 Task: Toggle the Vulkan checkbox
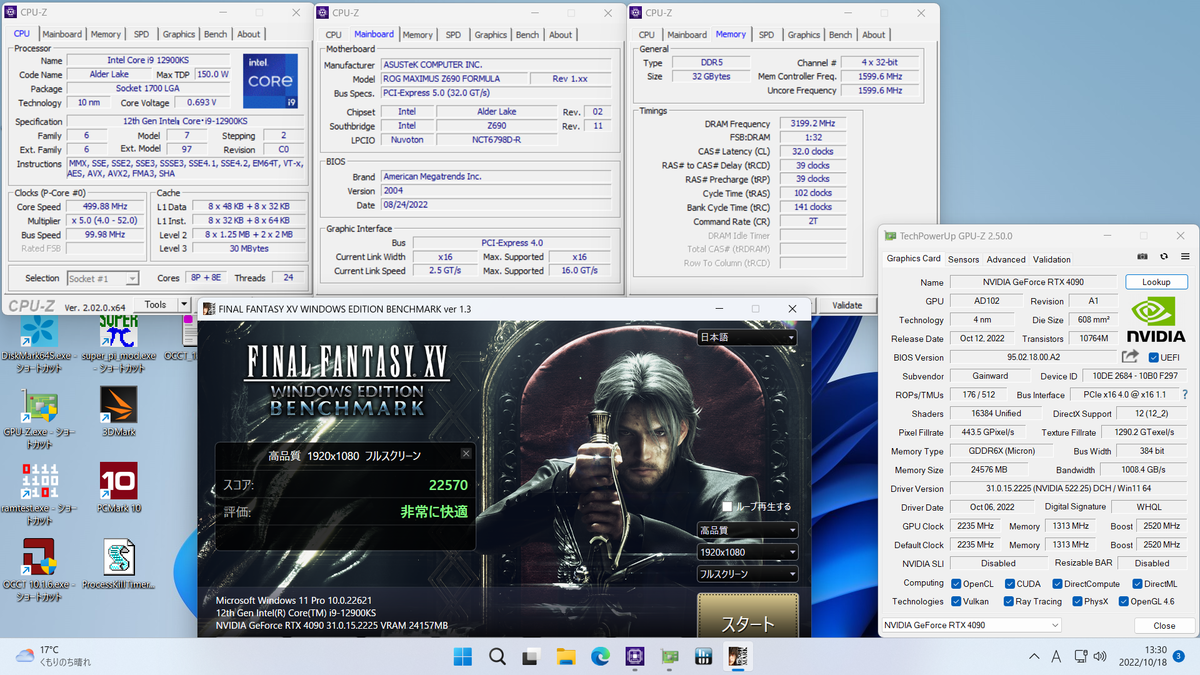(956, 602)
